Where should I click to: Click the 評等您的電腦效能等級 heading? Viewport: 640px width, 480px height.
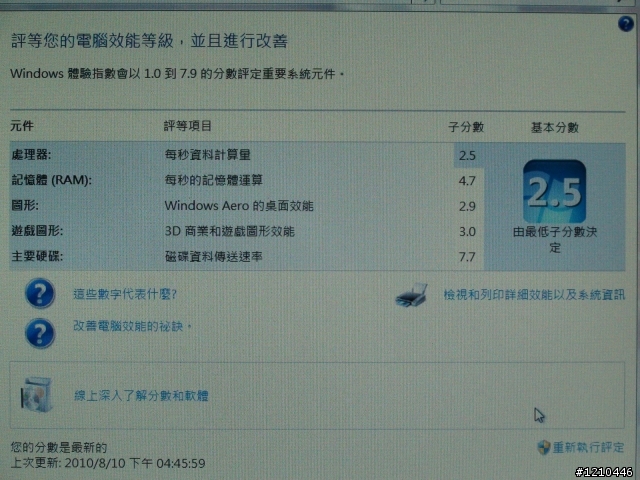[149, 41]
